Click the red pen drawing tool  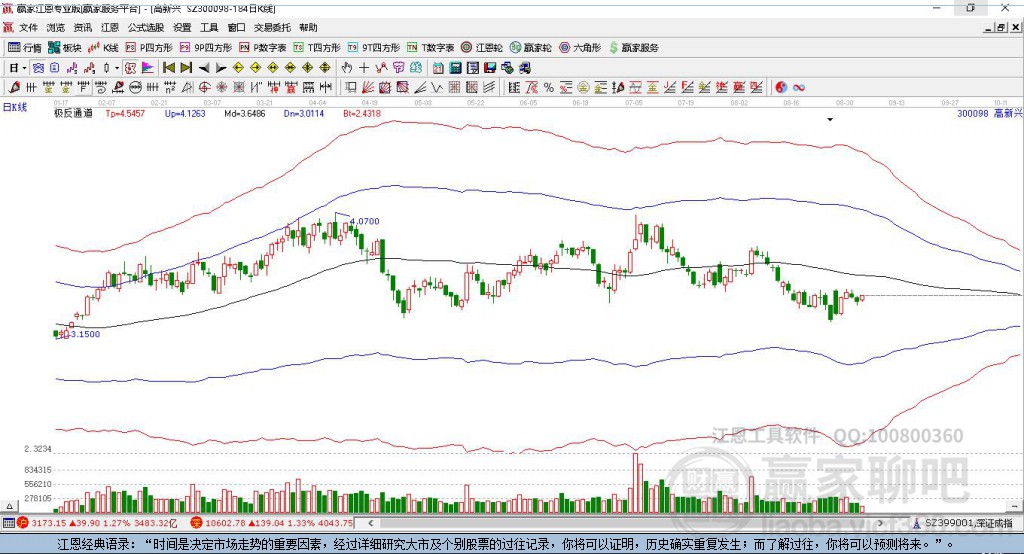tap(14, 87)
